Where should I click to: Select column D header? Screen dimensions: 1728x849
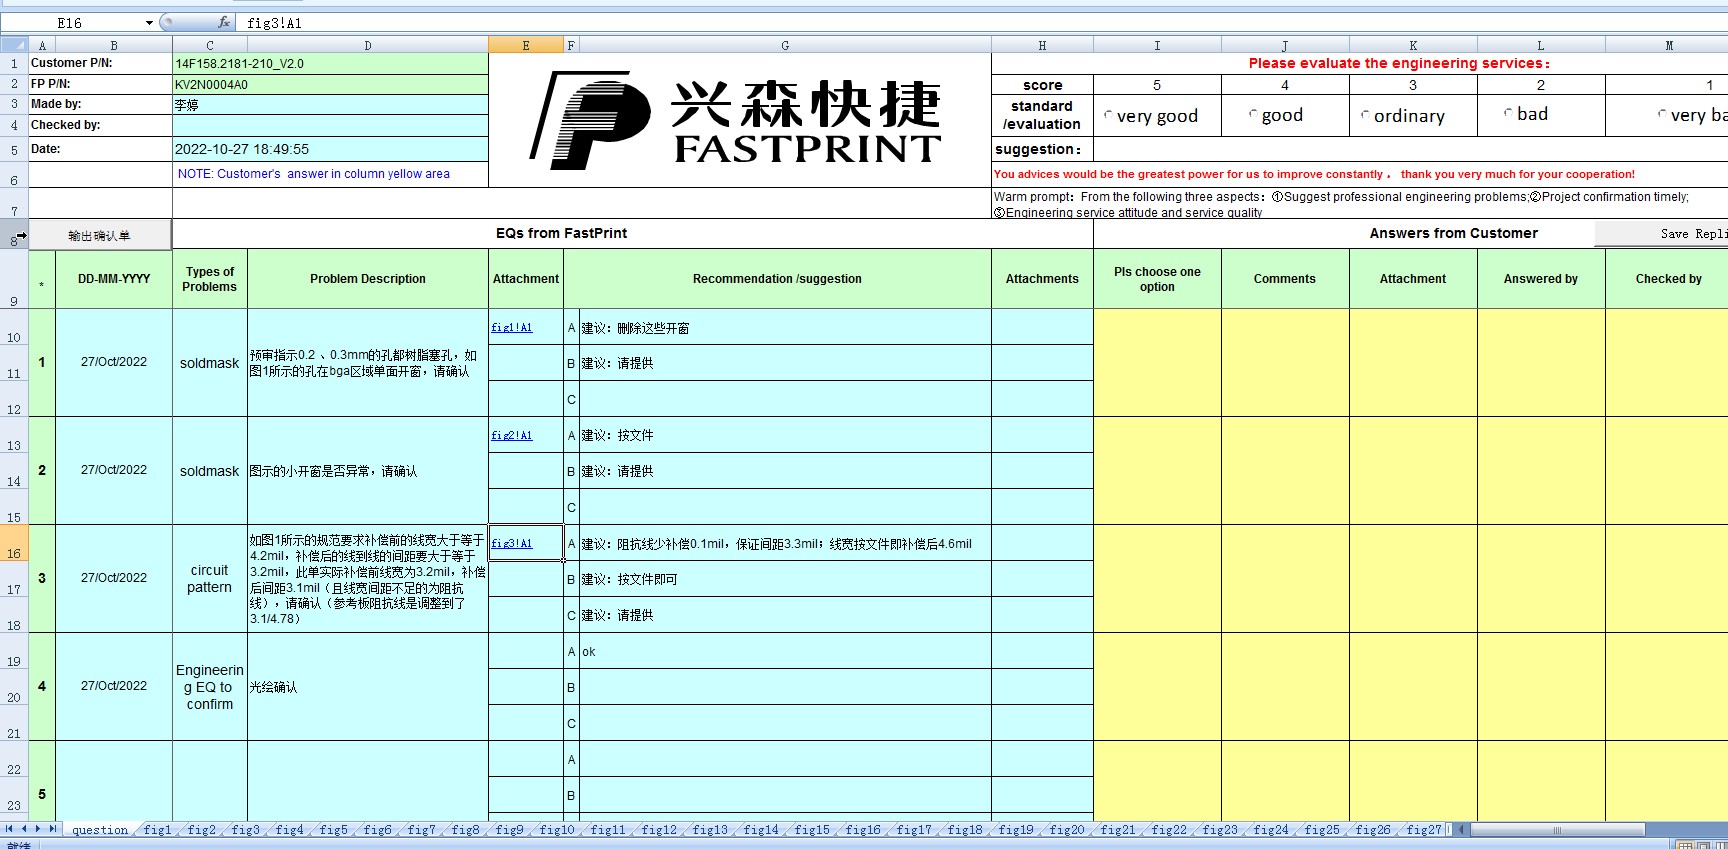tap(368, 45)
